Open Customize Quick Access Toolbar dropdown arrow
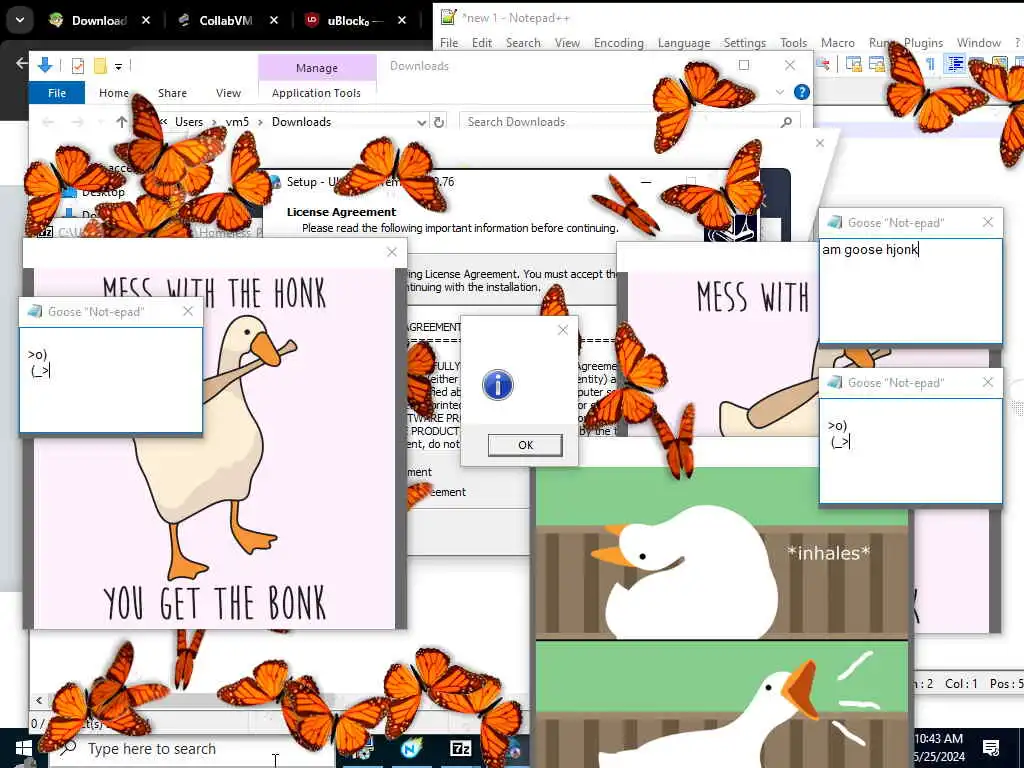1024x768 pixels. point(118,67)
